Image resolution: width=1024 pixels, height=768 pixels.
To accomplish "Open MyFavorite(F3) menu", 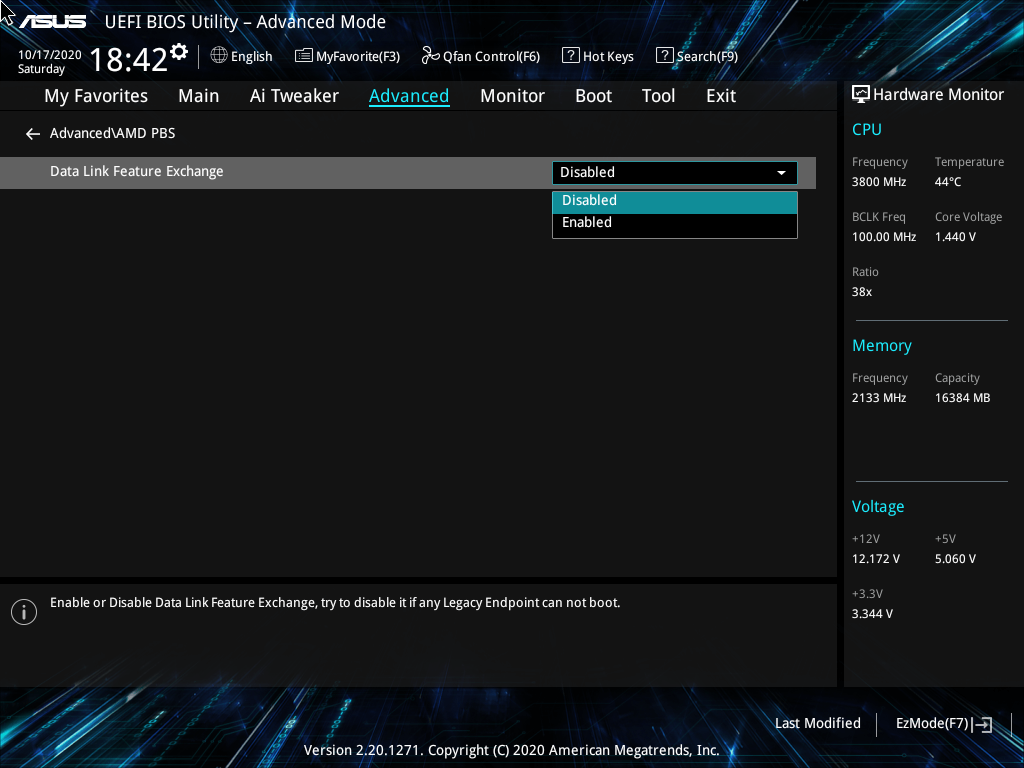I will [x=347, y=56].
